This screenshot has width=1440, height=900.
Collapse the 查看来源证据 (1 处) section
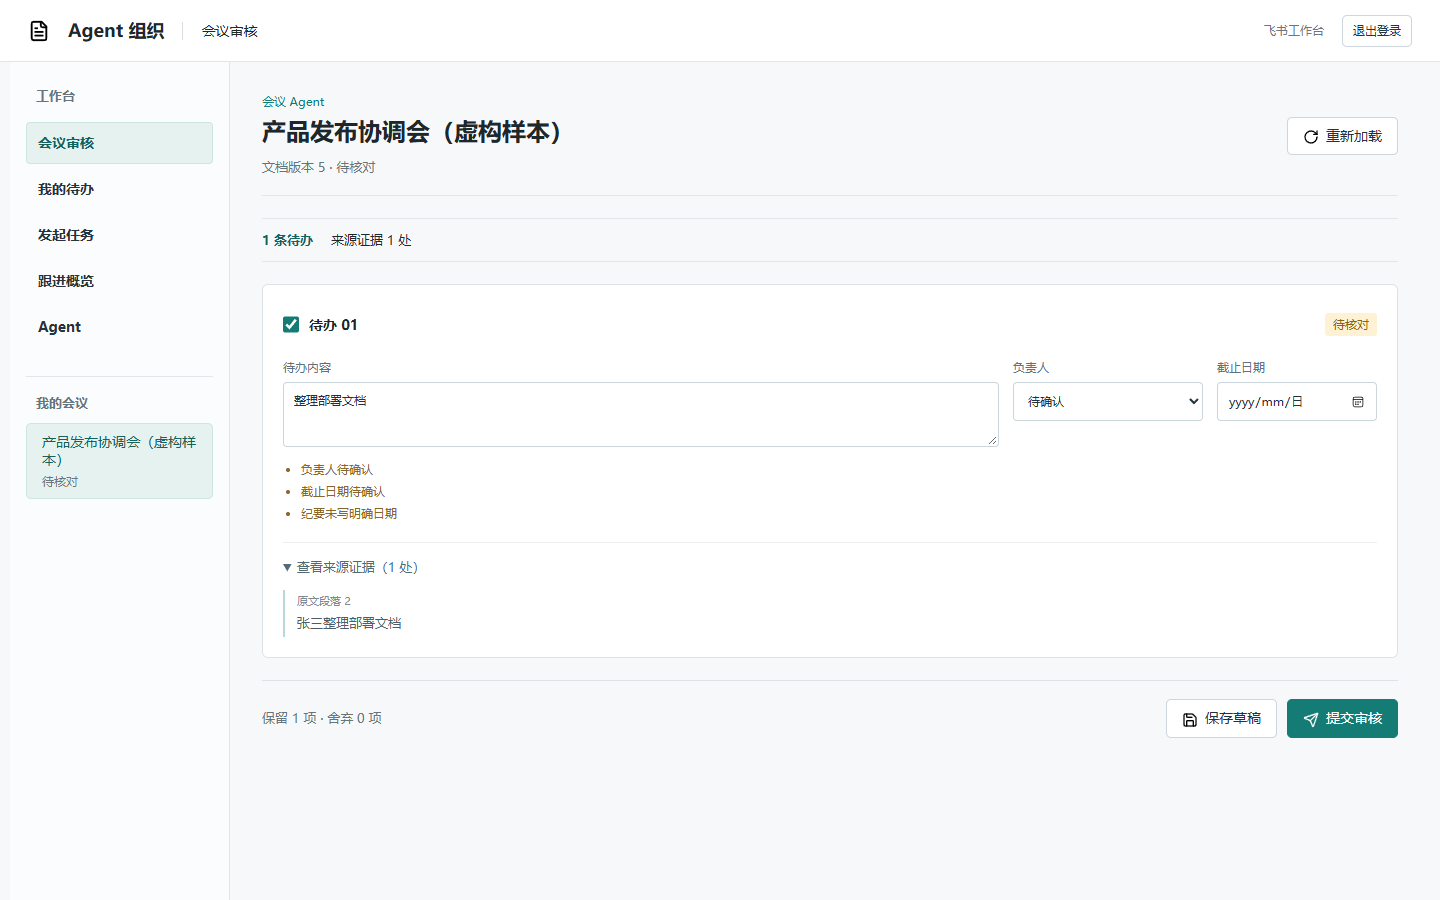[351, 567]
